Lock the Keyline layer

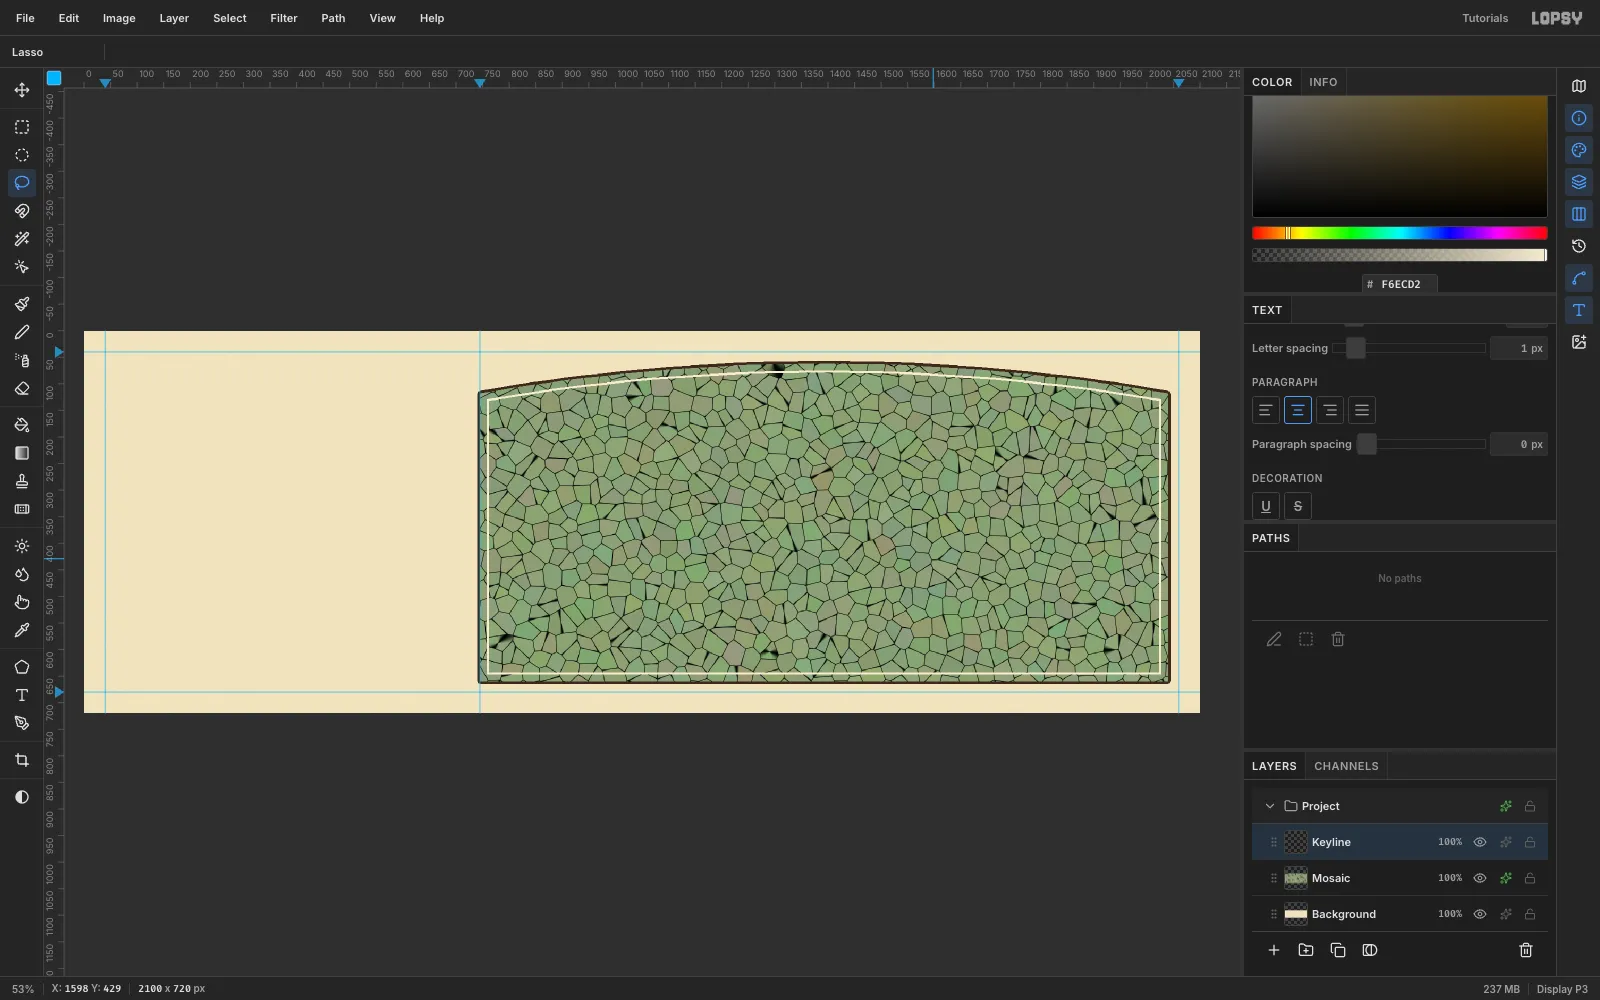pos(1530,842)
